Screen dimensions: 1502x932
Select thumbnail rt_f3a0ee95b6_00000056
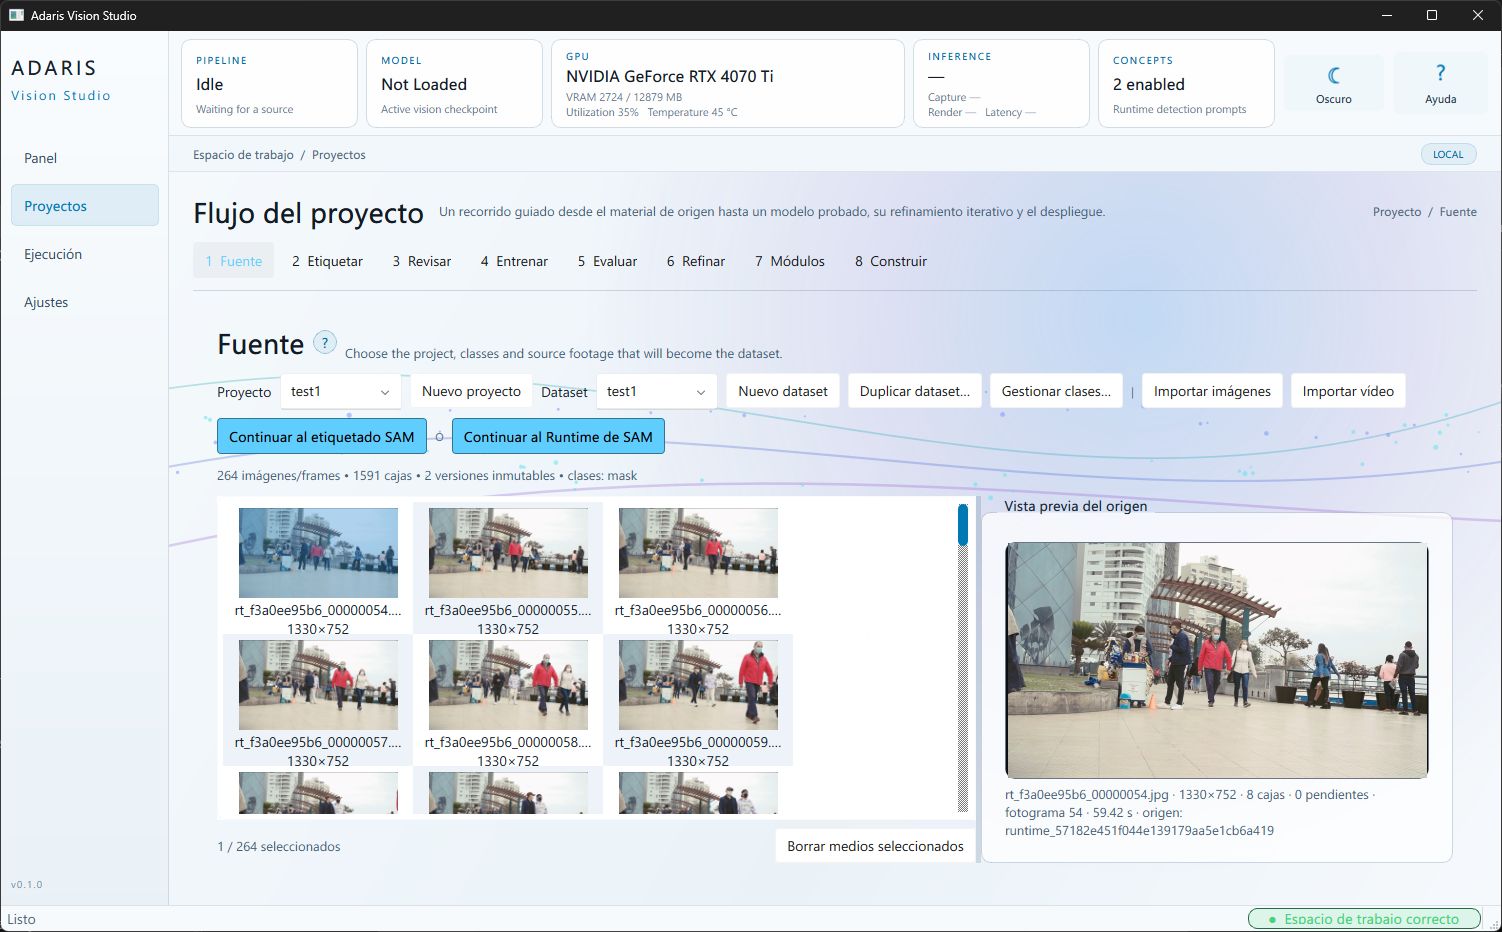[698, 568]
